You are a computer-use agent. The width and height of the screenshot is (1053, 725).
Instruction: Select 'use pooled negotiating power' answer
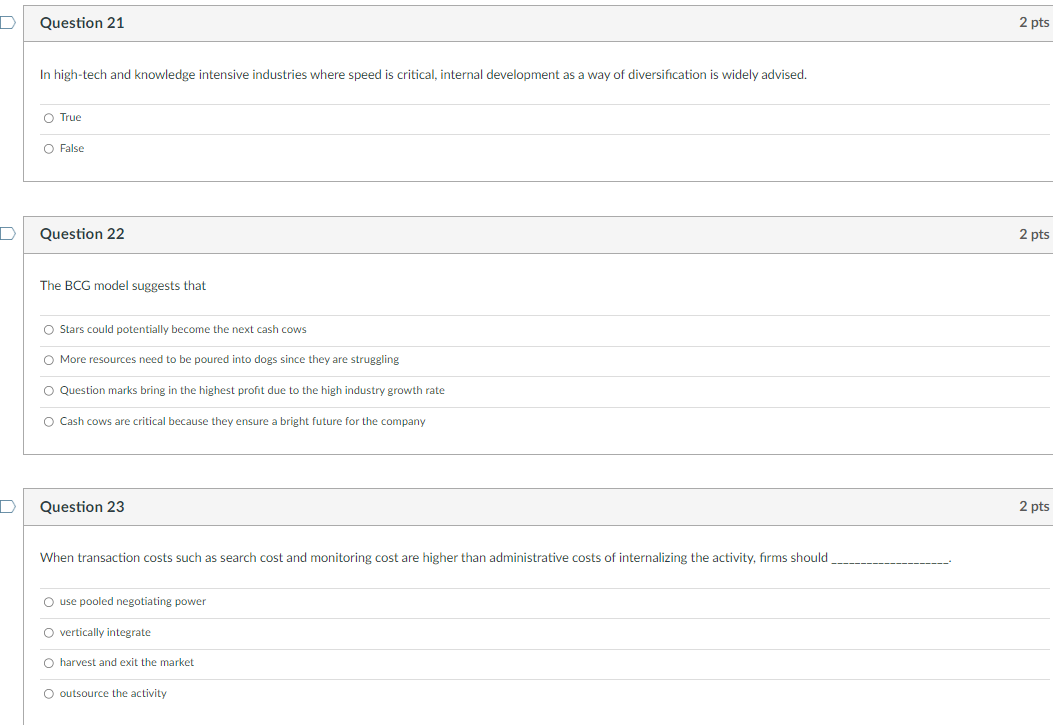(48, 602)
